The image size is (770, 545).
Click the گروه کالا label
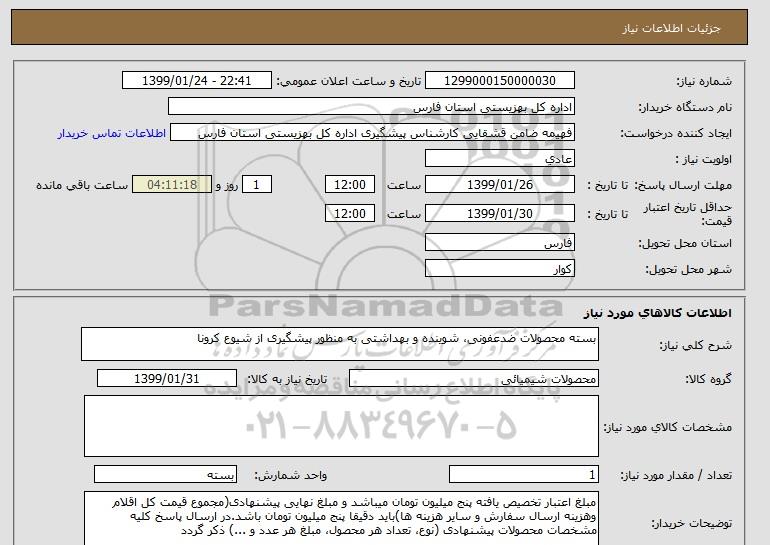pyautogui.click(x=708, y=379)
